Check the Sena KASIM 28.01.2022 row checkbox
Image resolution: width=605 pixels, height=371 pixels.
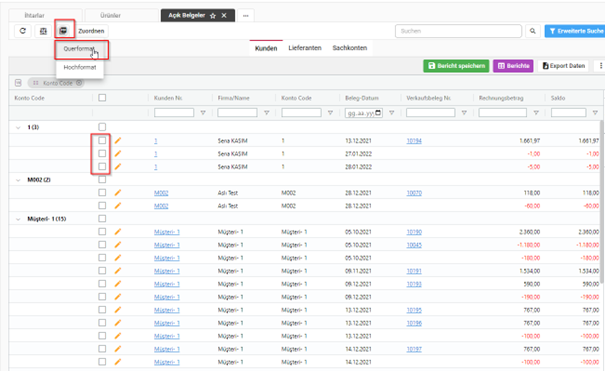coord(102,167)
